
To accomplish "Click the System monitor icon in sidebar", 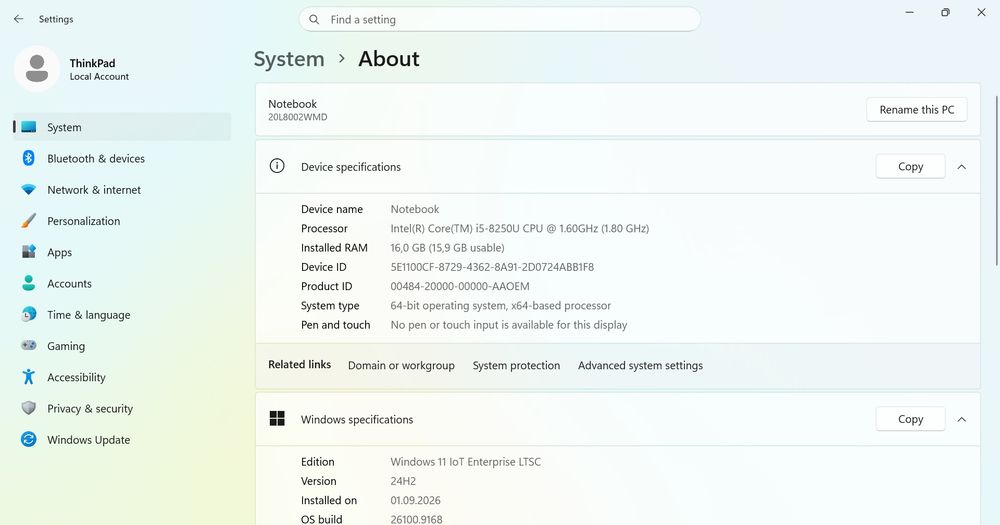I will [x=29, y=127].
